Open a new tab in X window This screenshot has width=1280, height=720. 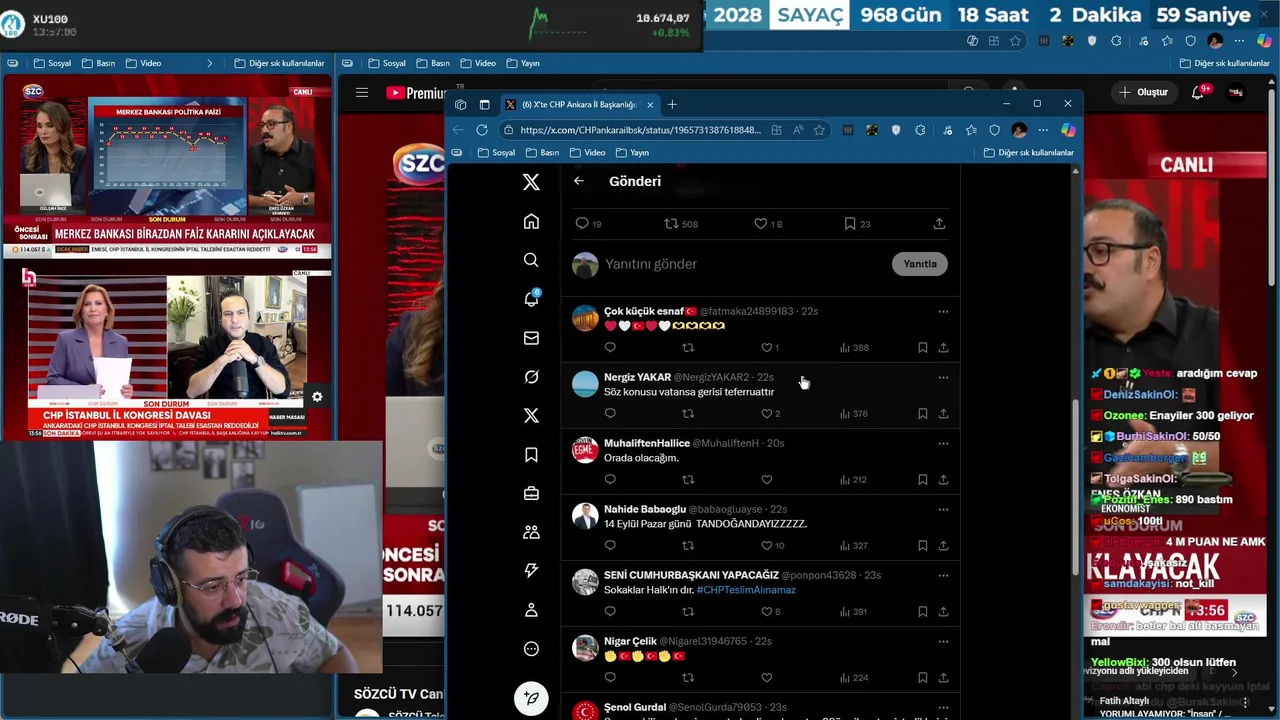pyautogui.click(x=672, y=104)
